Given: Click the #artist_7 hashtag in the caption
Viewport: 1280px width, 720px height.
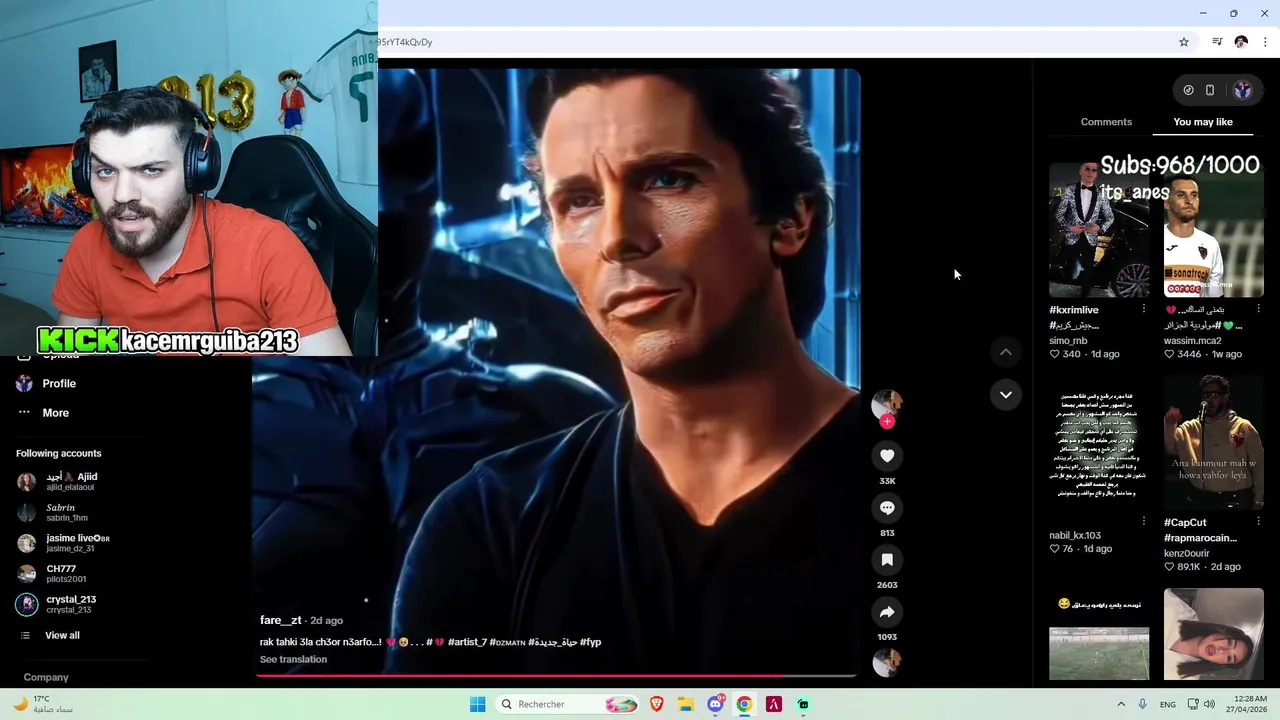Looking at the screenshot, I should [x=467, y=642].
